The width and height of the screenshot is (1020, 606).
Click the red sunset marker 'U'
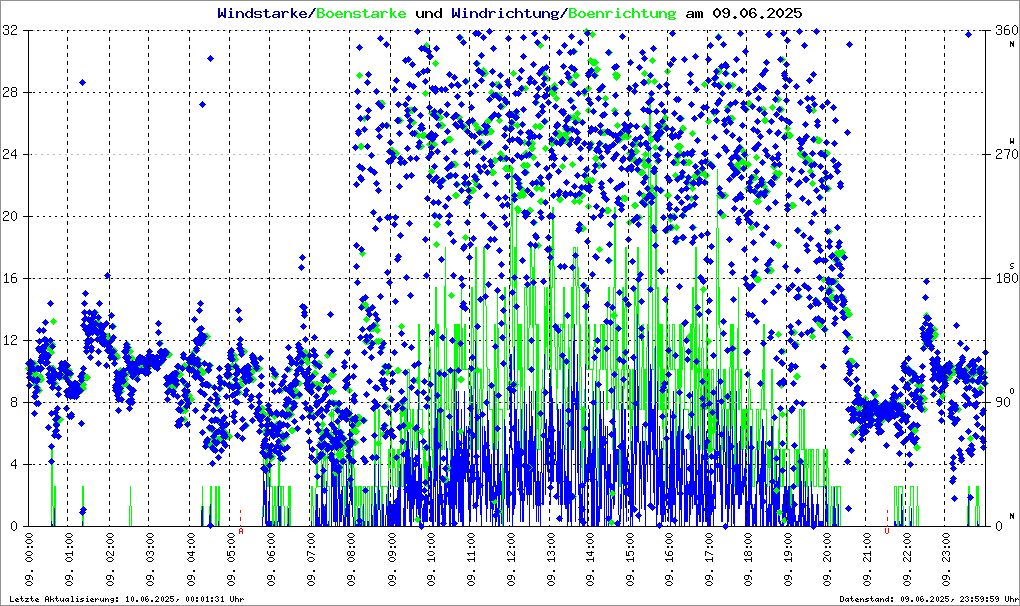coord(887,531)
